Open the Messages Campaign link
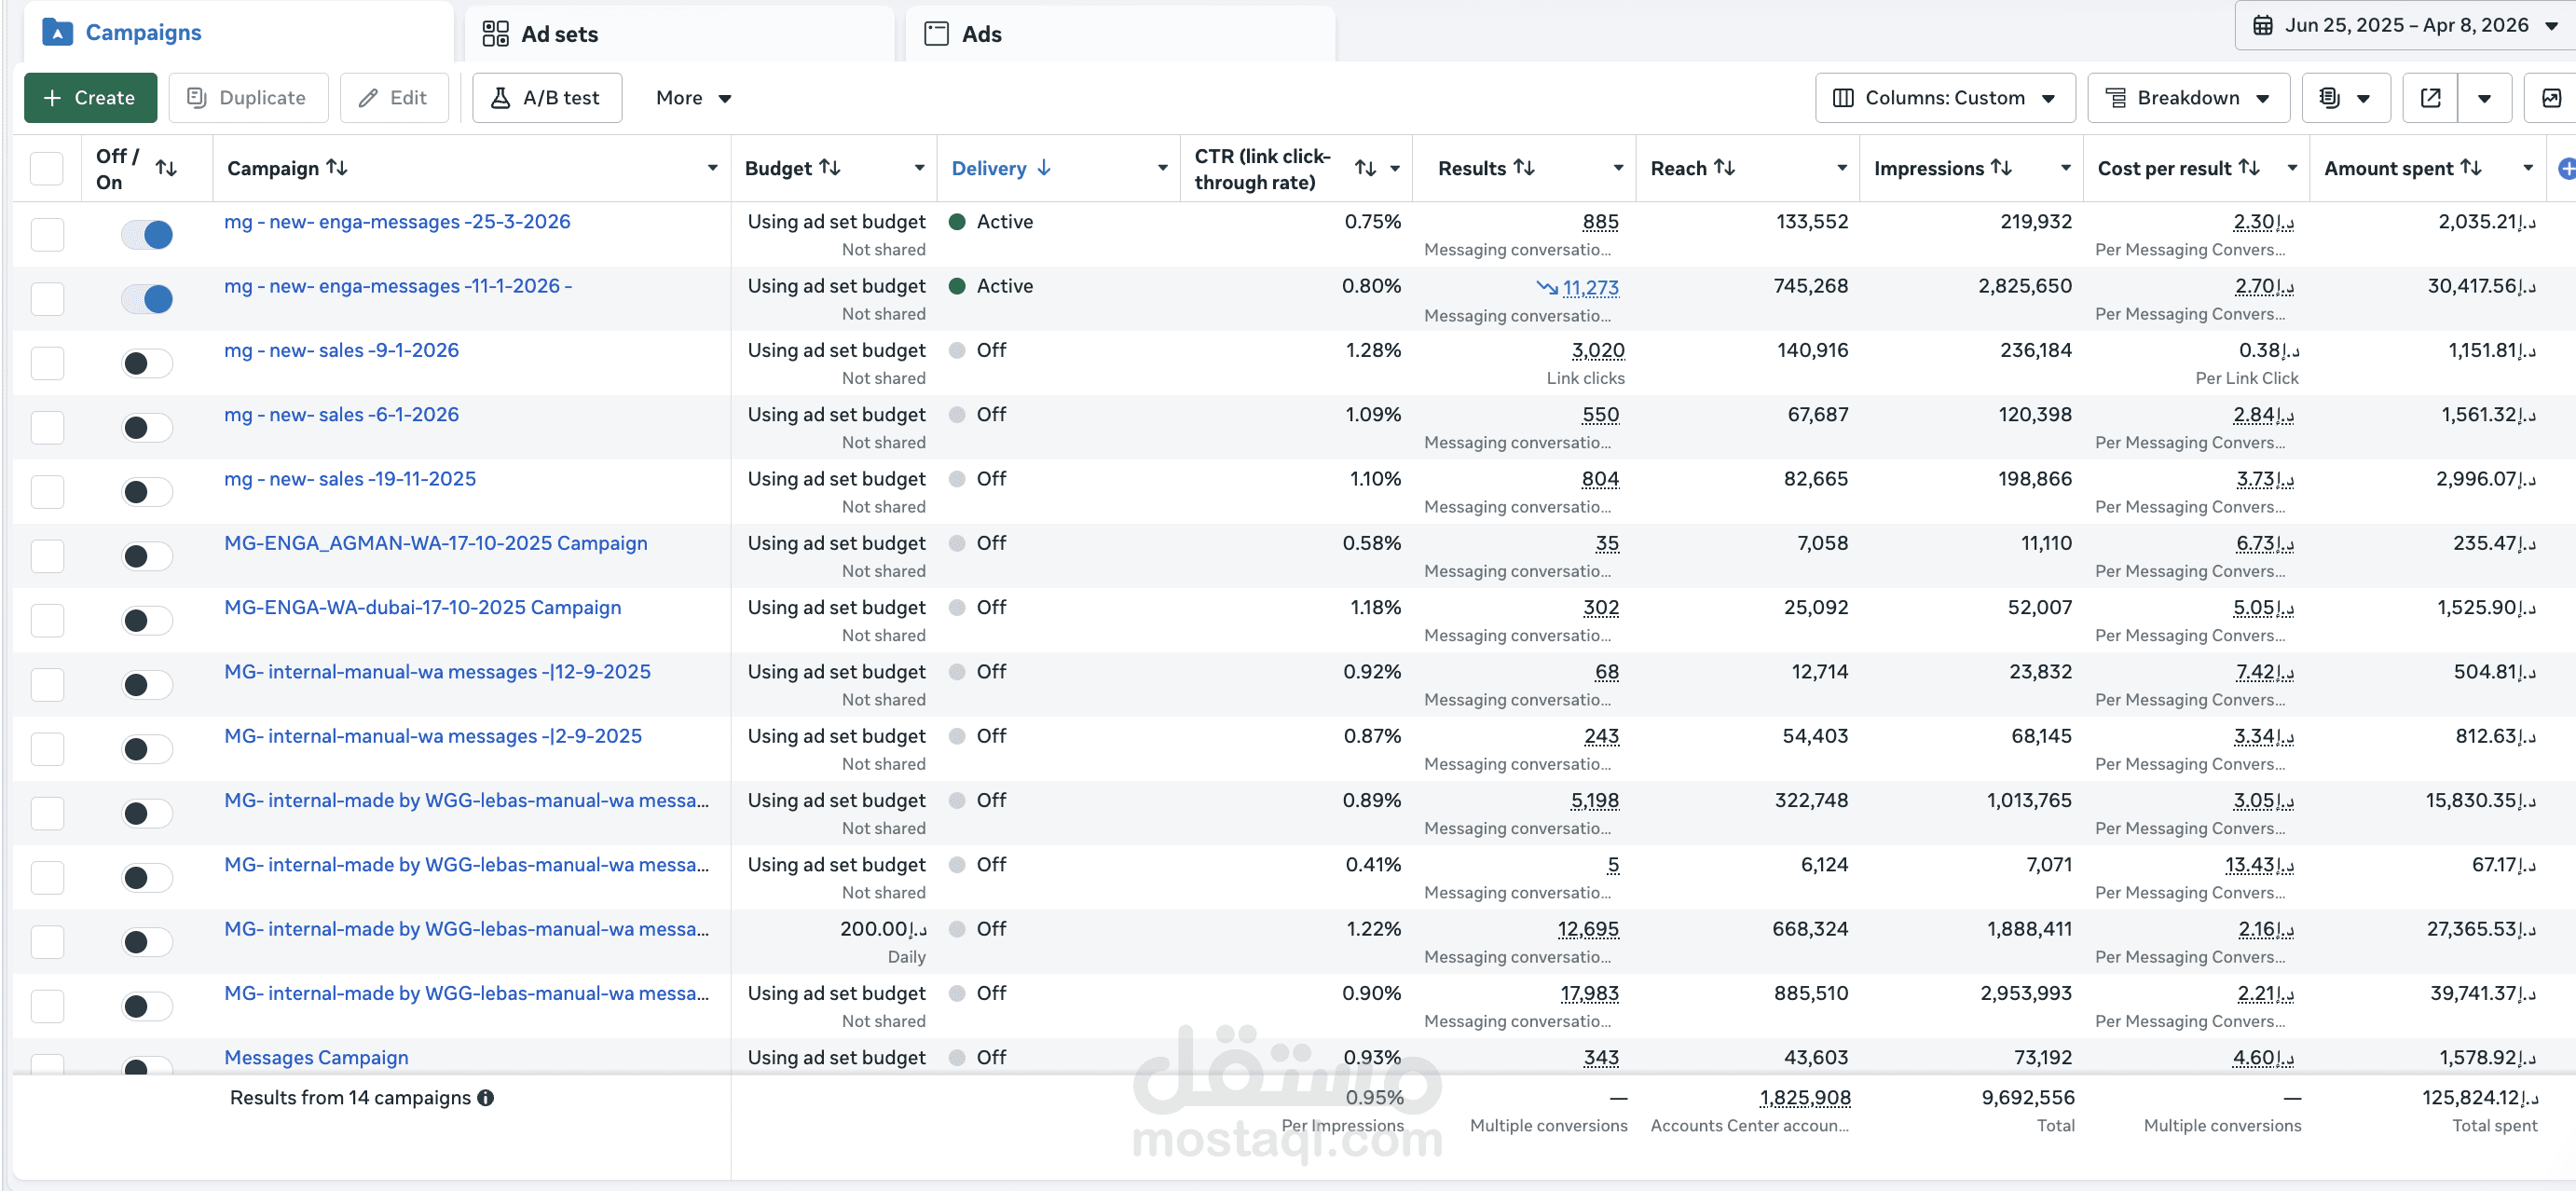The width and height of the screenshot is (2576, 1191). (x=316, y=1057)
